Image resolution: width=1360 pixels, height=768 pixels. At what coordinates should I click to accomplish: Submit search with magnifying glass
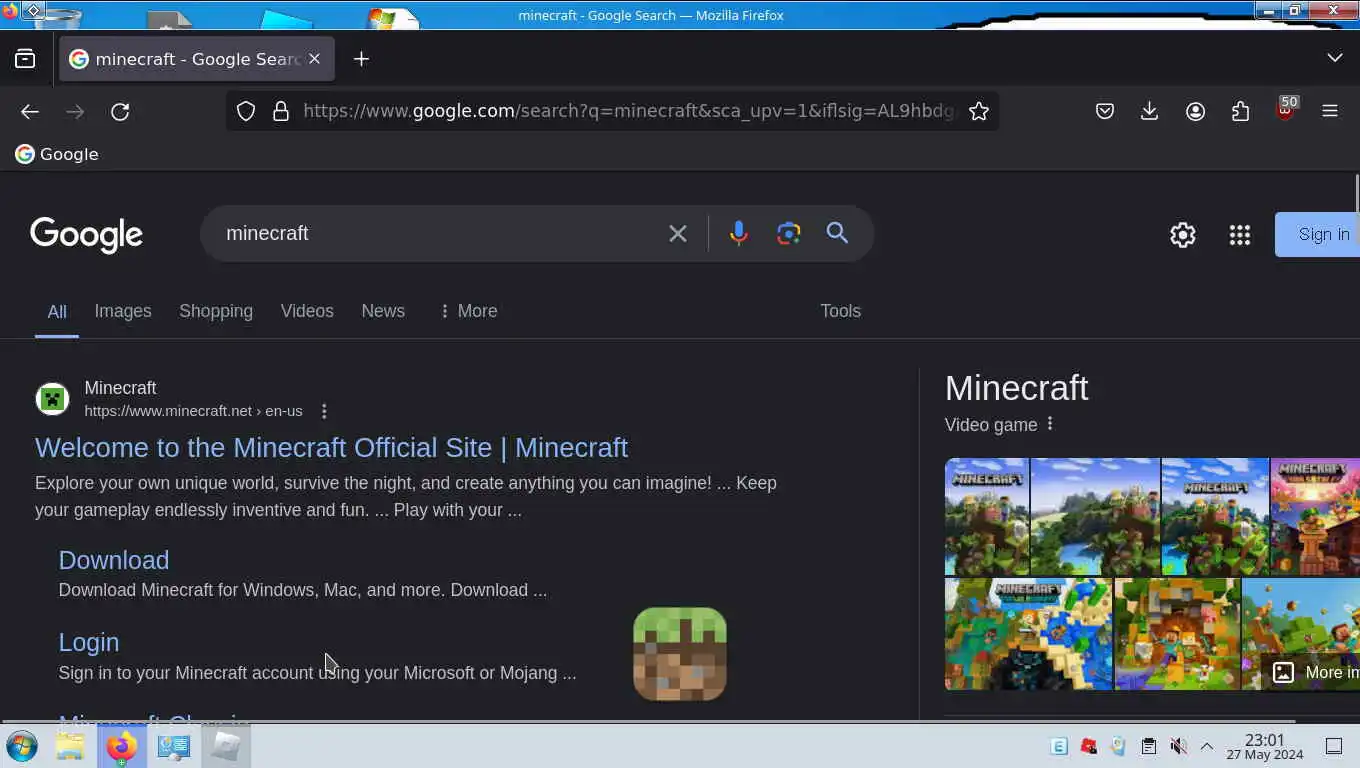coord(837,233)
